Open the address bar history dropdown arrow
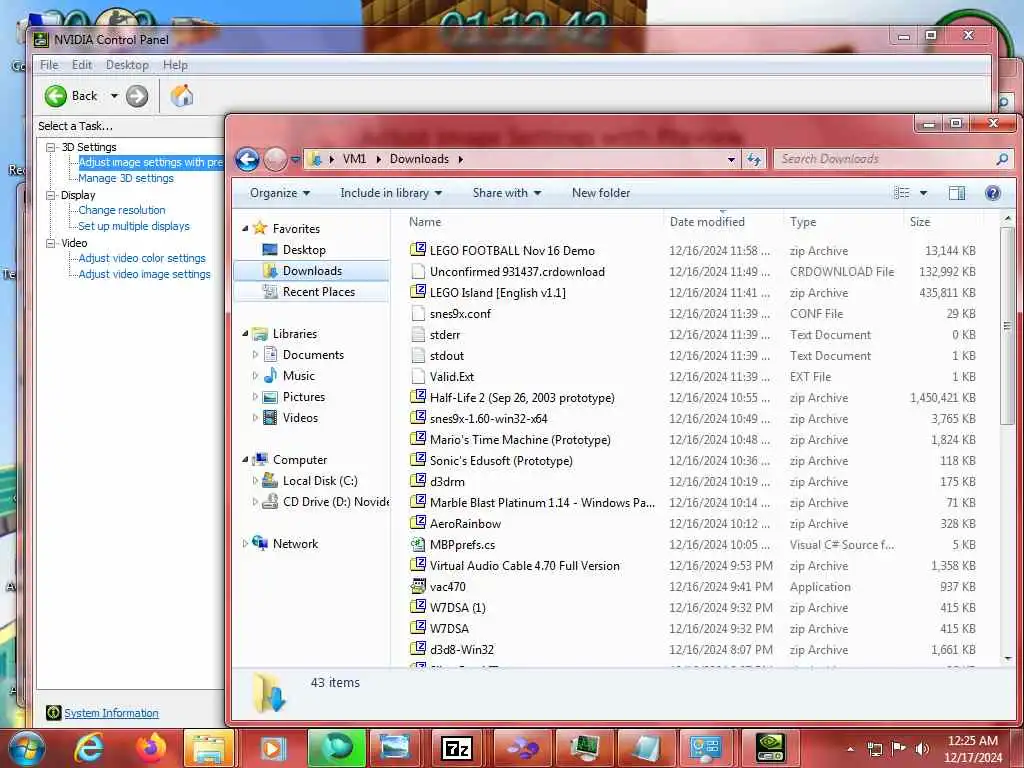Viewport: 1024px width, 768px height. pos(731,159)
